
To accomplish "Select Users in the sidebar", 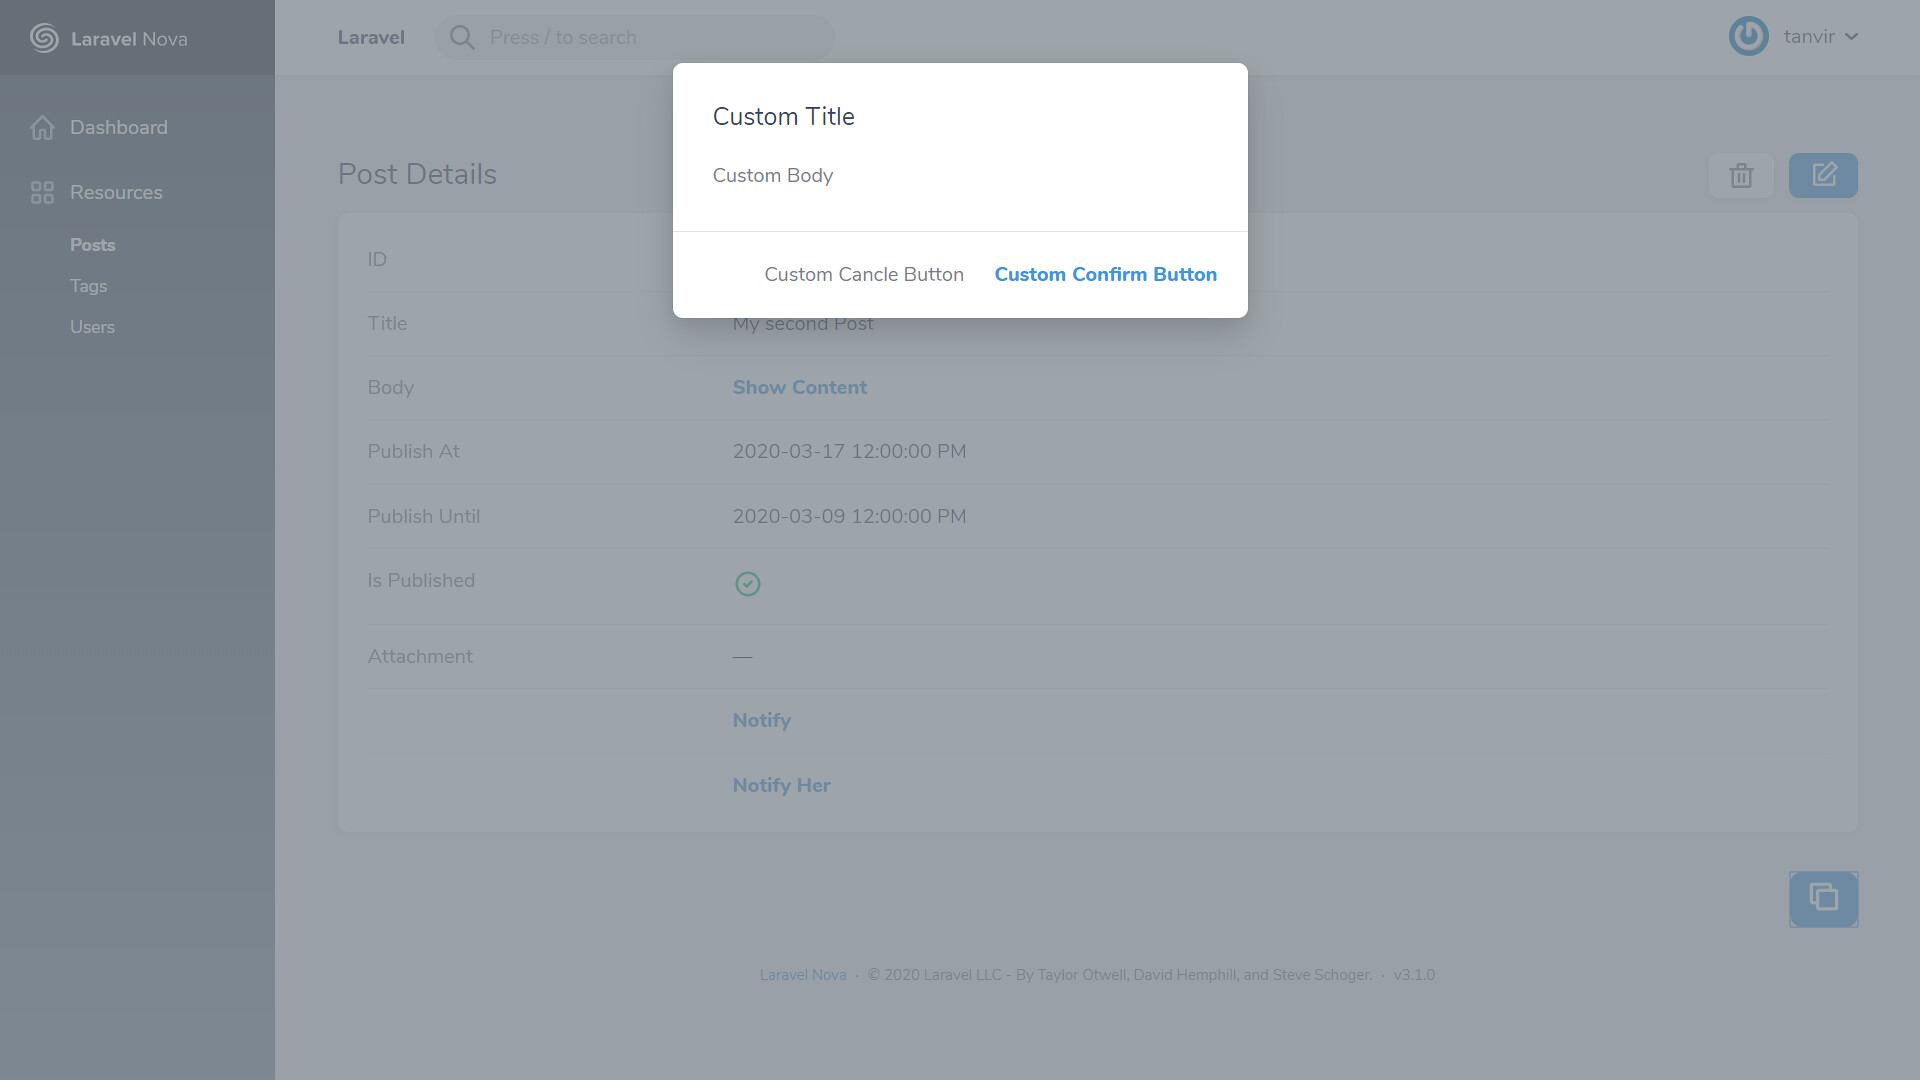I will pos(92,327).
